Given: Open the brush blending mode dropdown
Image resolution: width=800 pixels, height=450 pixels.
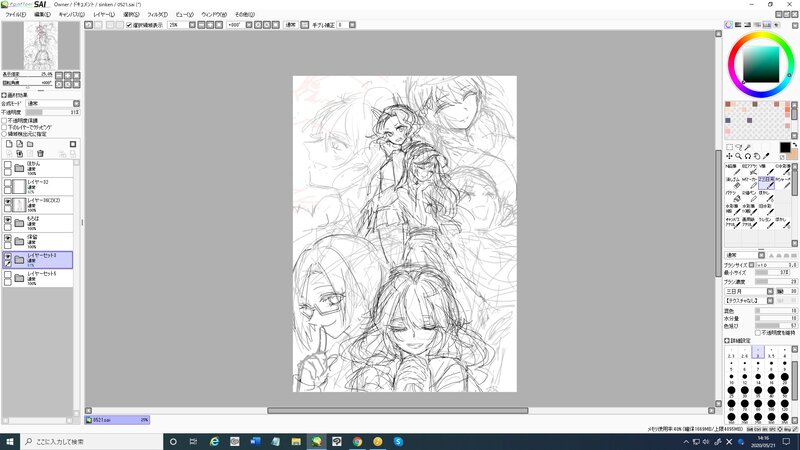Looking at the screenshot, I should click(x=761, y=255).
